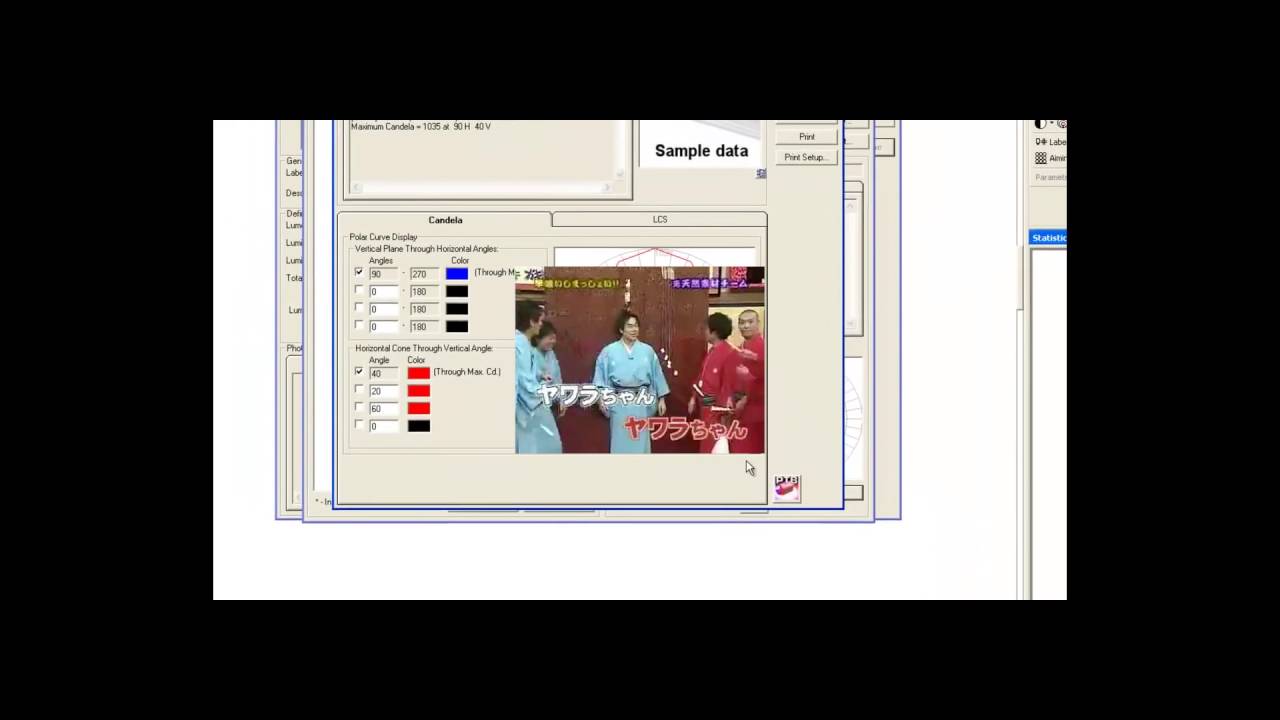Click the polar curve plot preview

[x=655, y=257]
